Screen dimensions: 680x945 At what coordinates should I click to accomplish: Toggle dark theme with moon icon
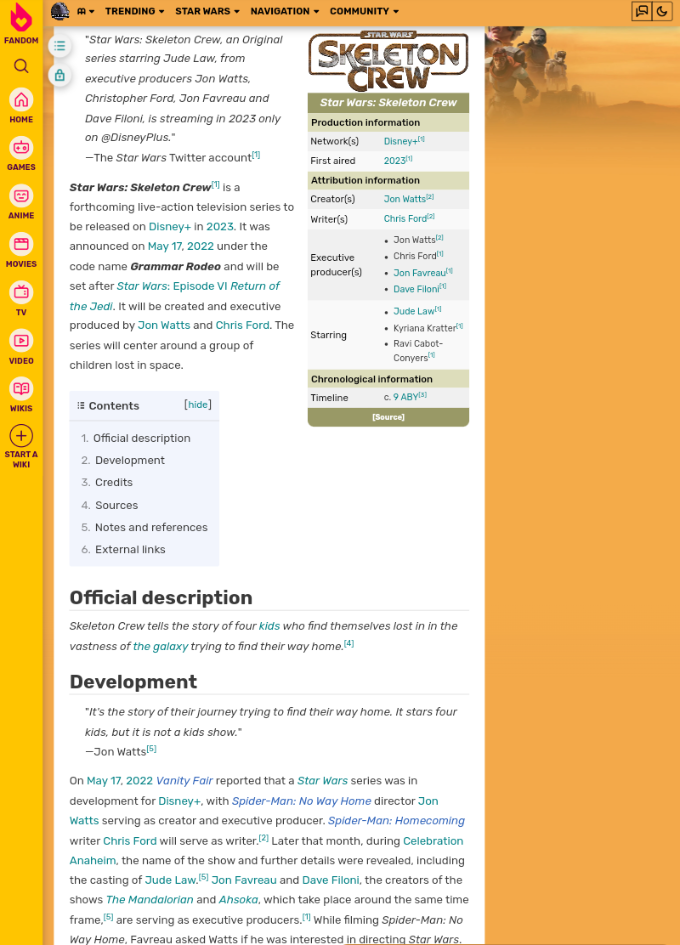662,11
